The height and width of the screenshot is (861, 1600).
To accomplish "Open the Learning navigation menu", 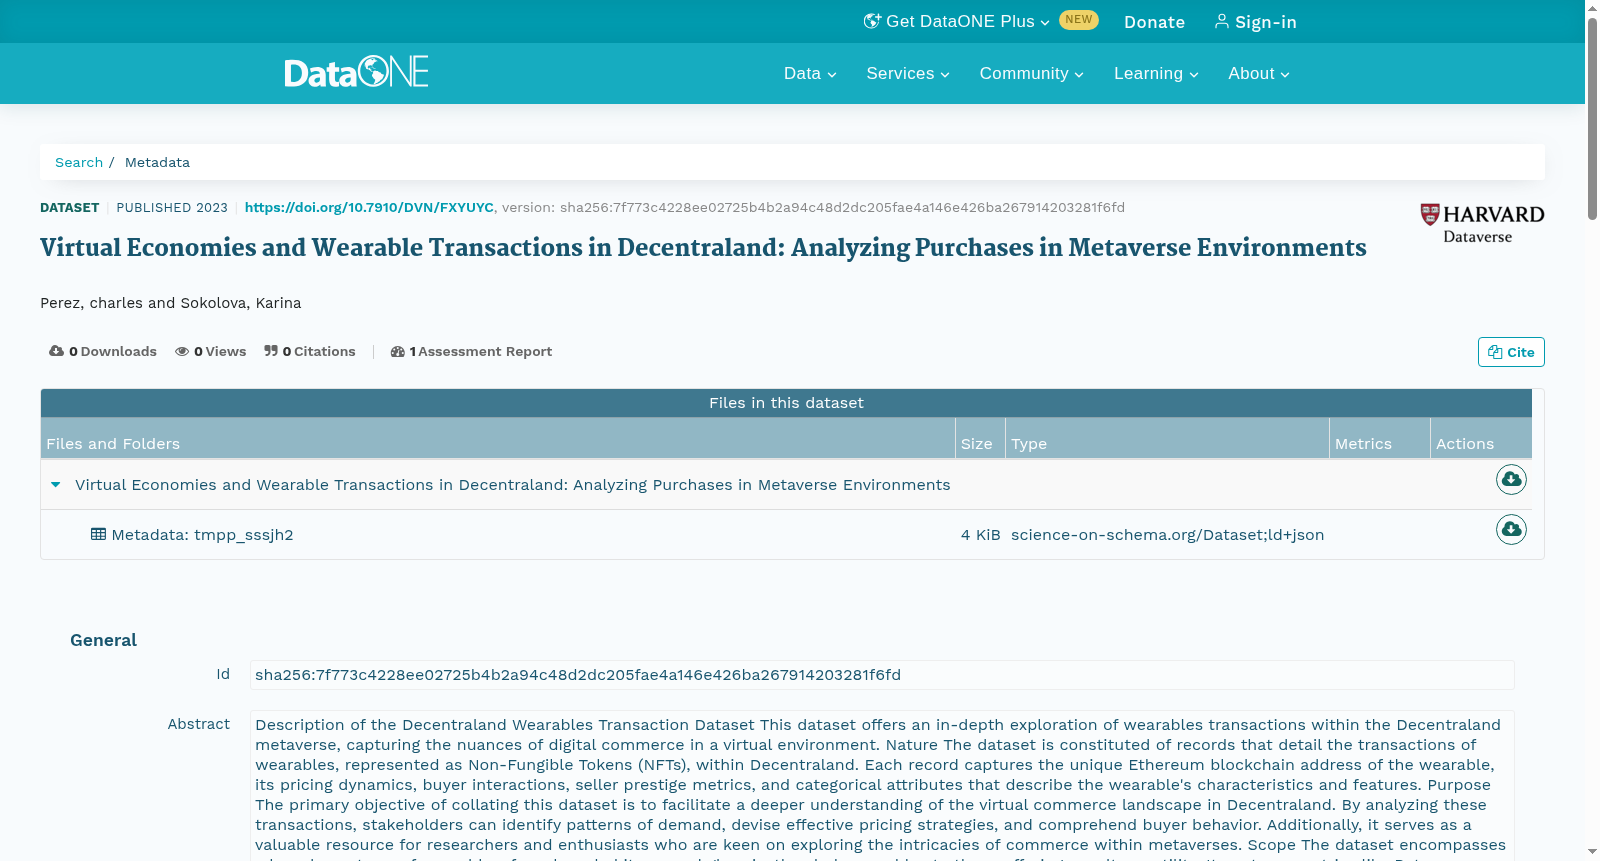I will [x=1156, y=73].
